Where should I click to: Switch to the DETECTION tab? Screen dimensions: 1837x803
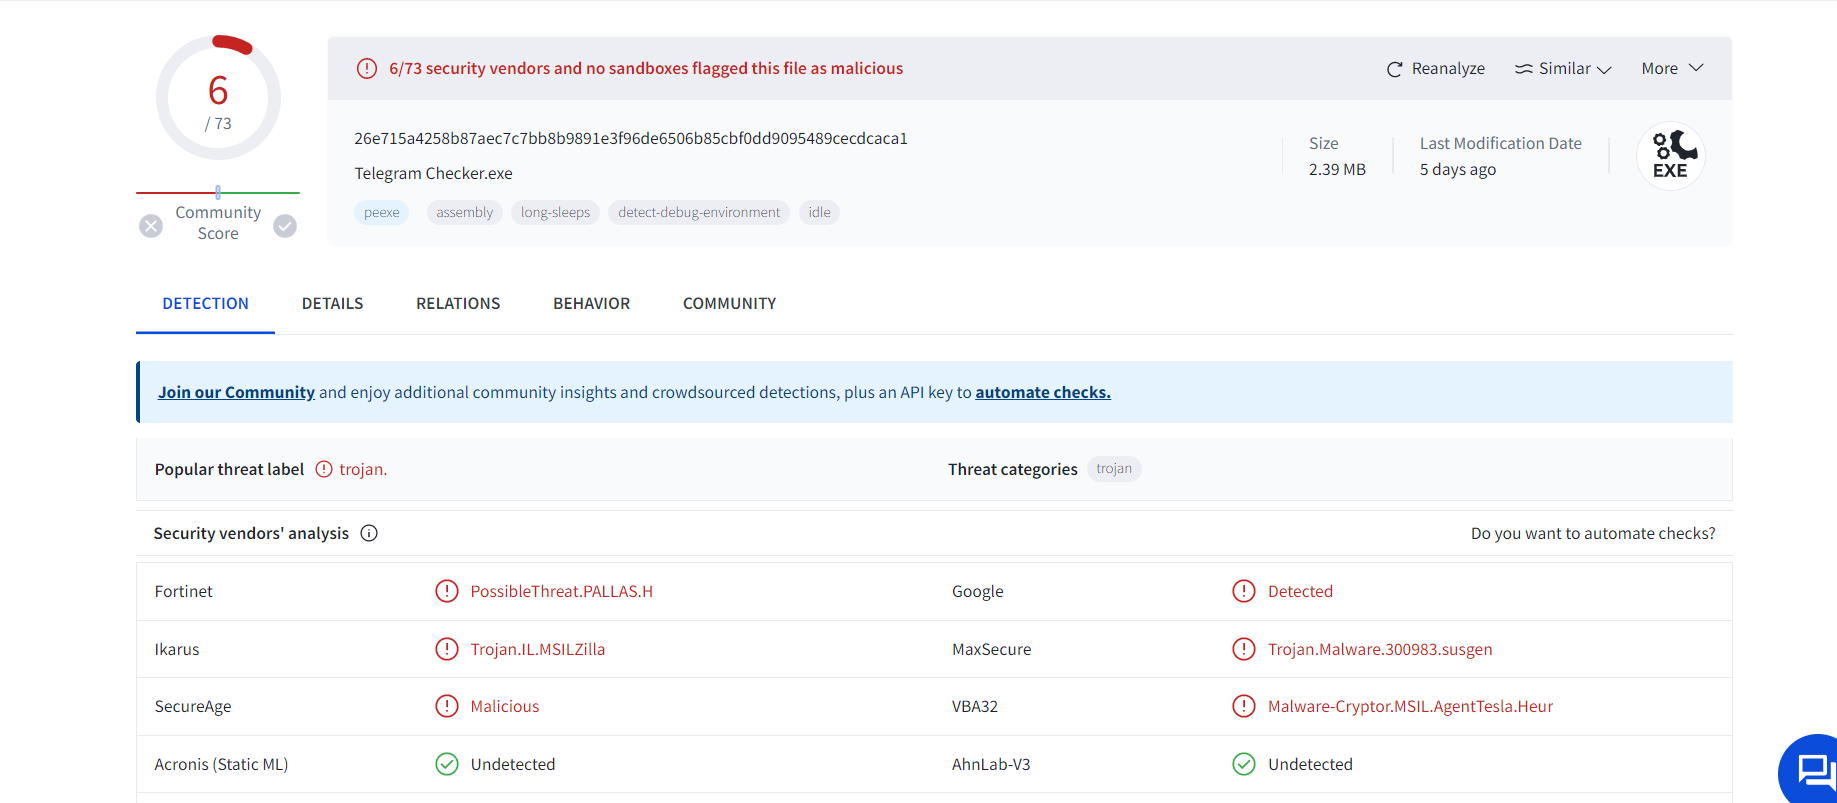(x=205, y=303)
